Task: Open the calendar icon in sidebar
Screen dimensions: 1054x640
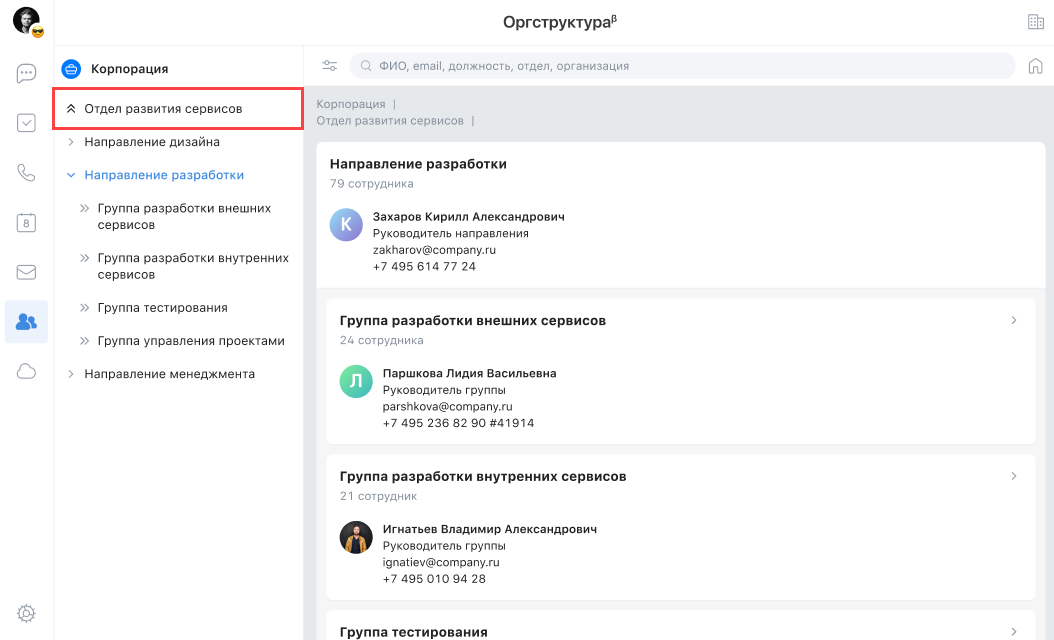Action: [x=26, y=223]
